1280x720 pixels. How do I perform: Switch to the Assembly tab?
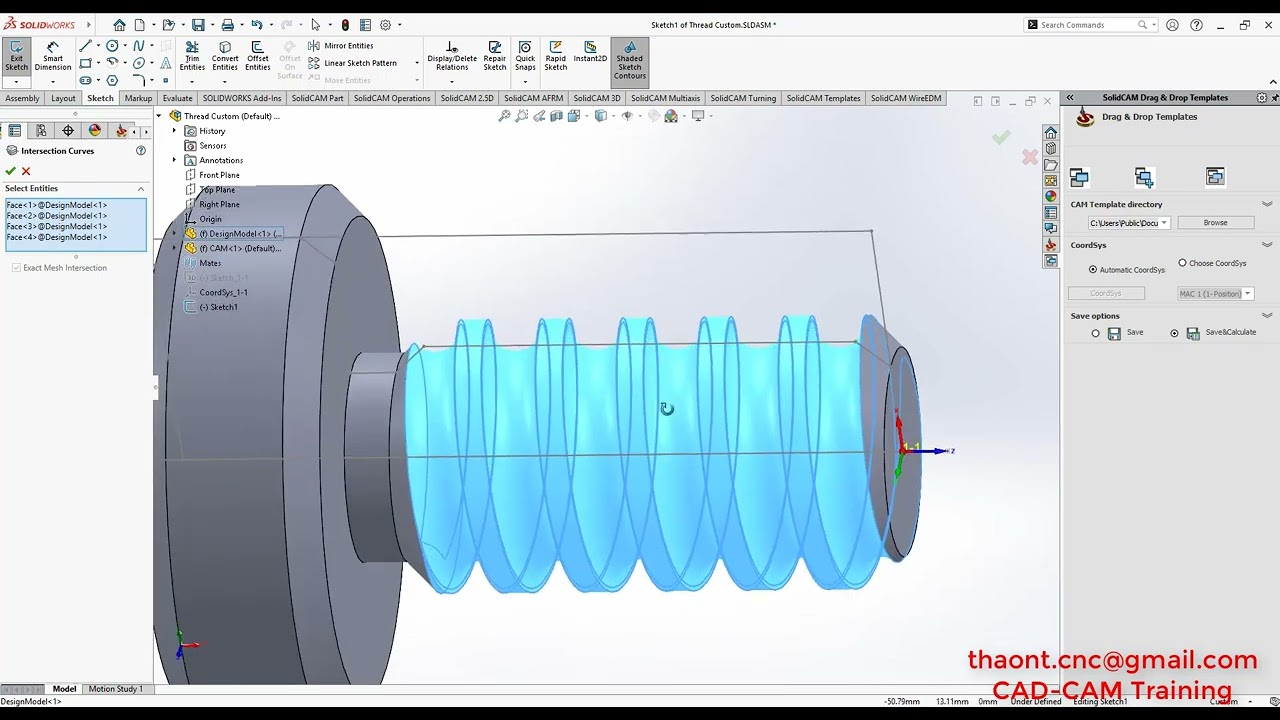pos(22,98)
